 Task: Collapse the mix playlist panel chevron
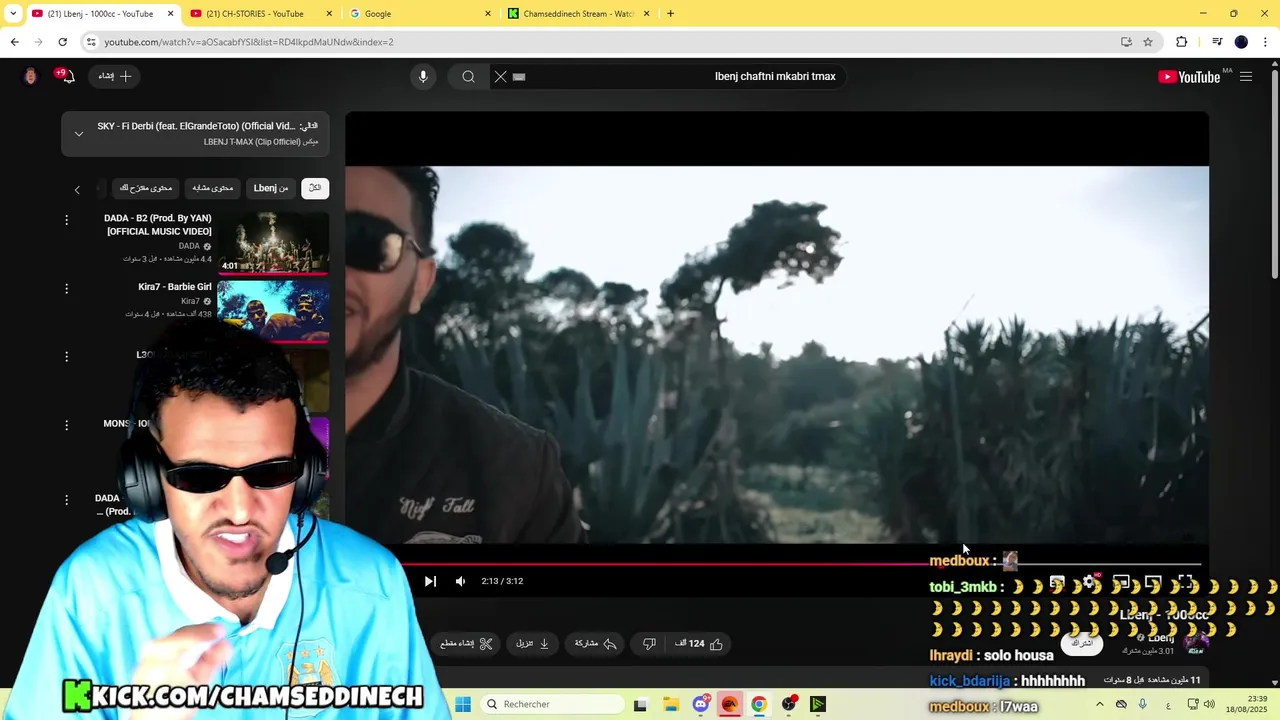[79, 134]
